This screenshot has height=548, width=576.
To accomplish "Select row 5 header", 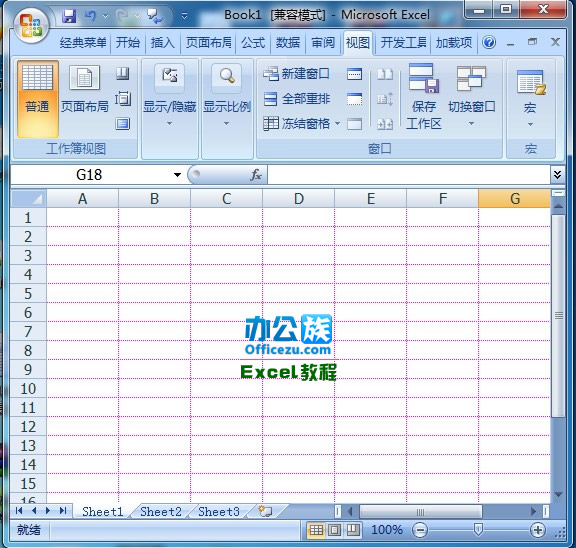I will point(28,293).
